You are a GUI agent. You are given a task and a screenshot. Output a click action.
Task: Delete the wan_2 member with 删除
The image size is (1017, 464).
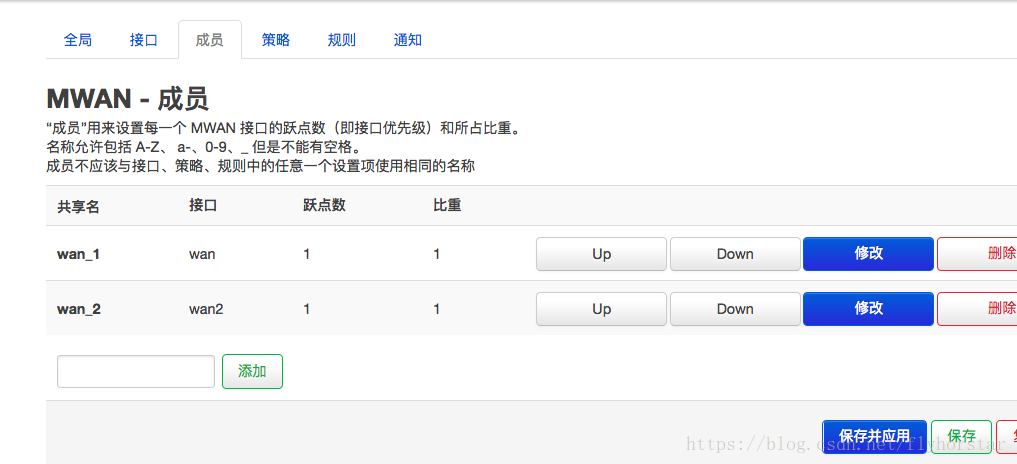[x=977, y=309]
